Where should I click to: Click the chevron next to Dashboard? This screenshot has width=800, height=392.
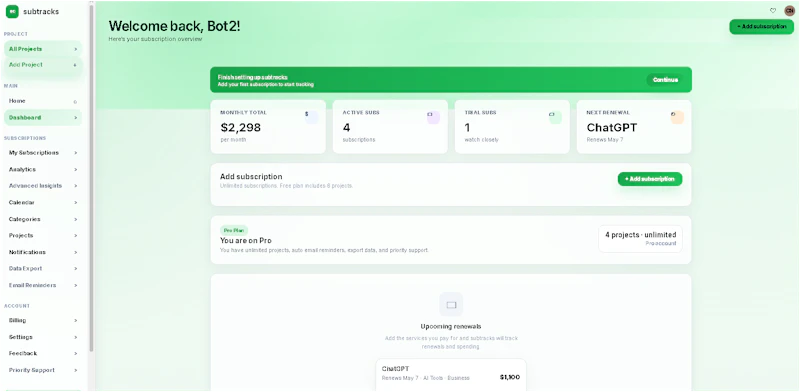(75, 117)
